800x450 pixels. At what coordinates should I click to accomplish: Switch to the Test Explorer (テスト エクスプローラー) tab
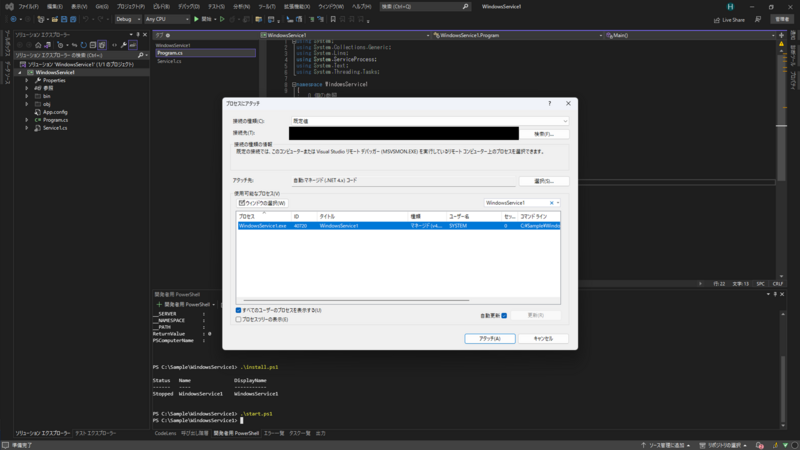coord(95,433)
